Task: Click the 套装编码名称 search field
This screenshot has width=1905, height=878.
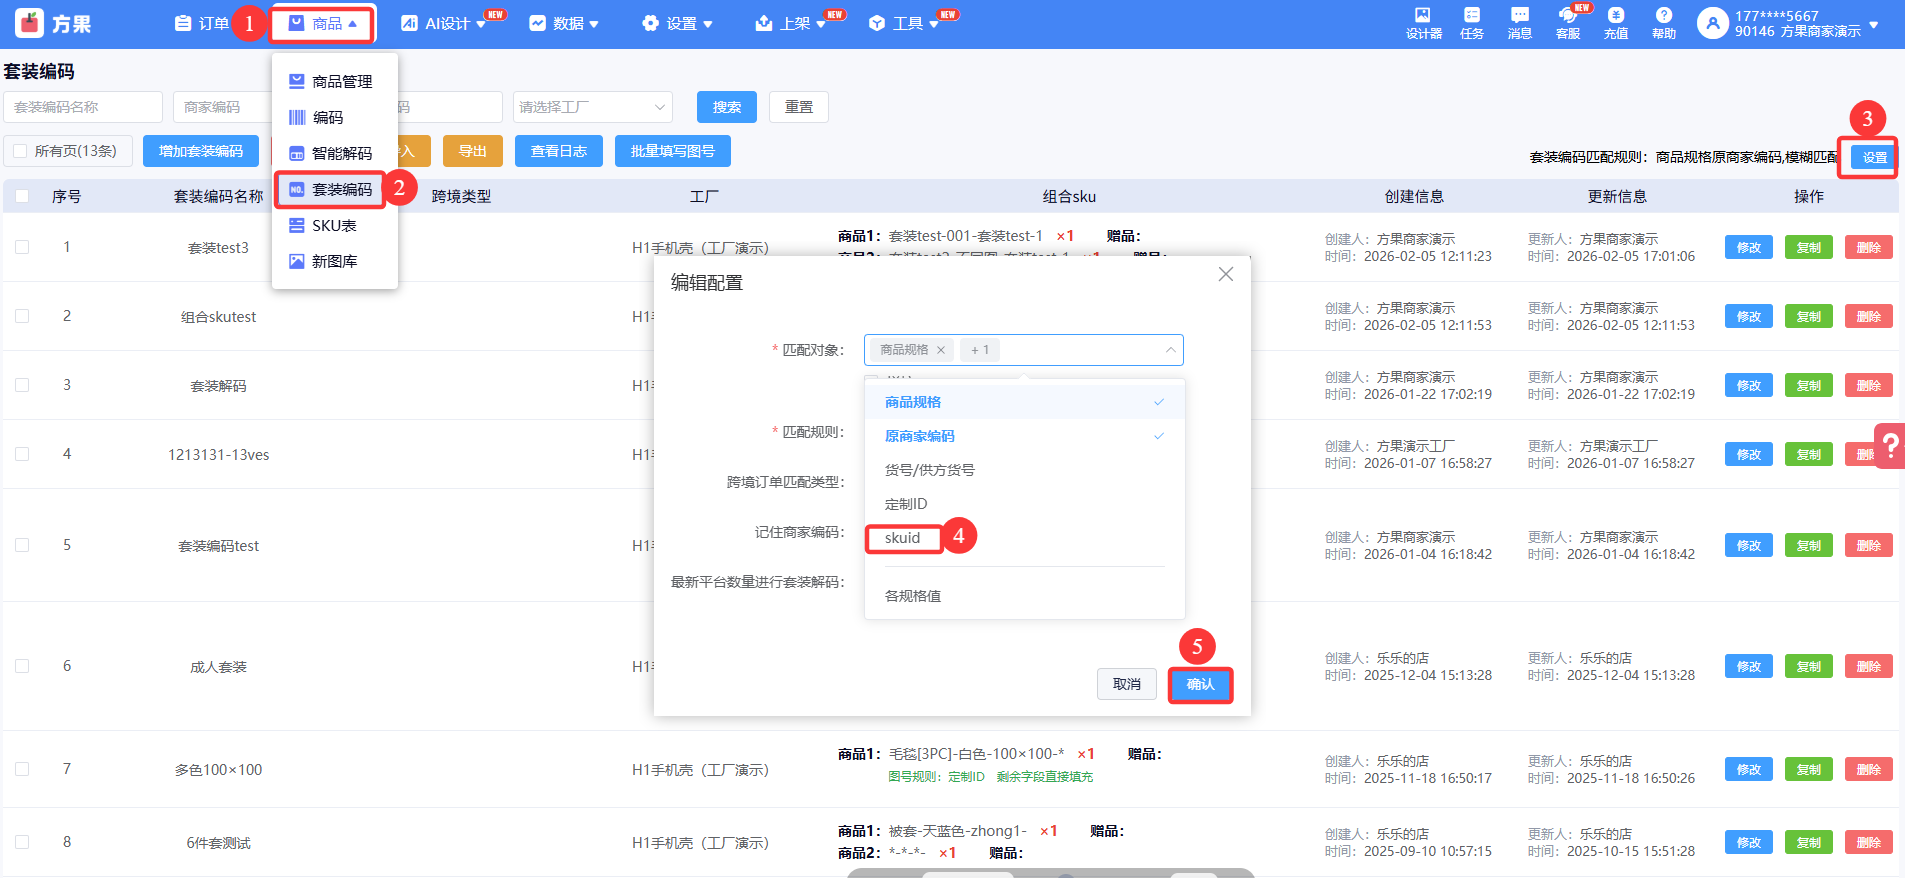Action: coord(83,107)
